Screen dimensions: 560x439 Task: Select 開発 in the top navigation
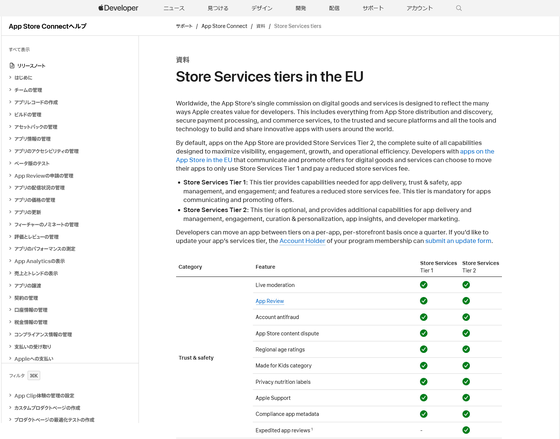pyautogui.click(x=301, y=8)
